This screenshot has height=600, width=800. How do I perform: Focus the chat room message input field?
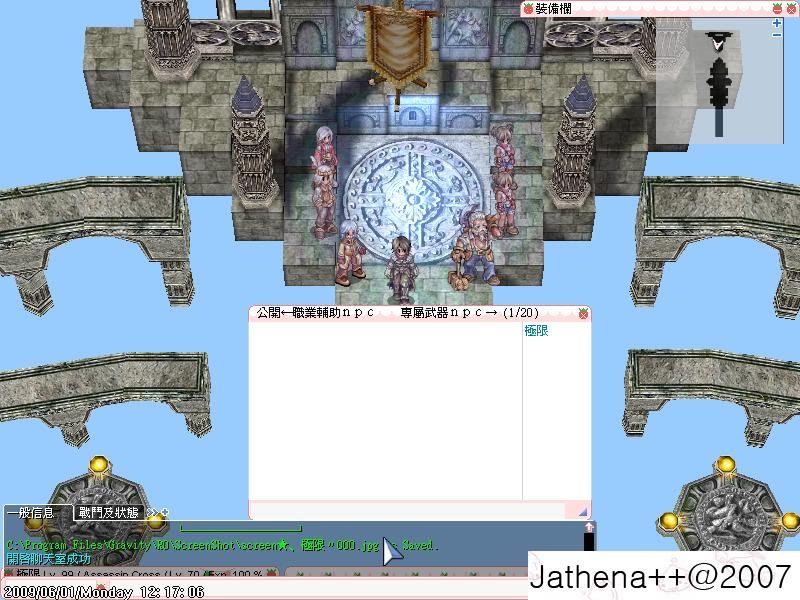pos(408,510)
